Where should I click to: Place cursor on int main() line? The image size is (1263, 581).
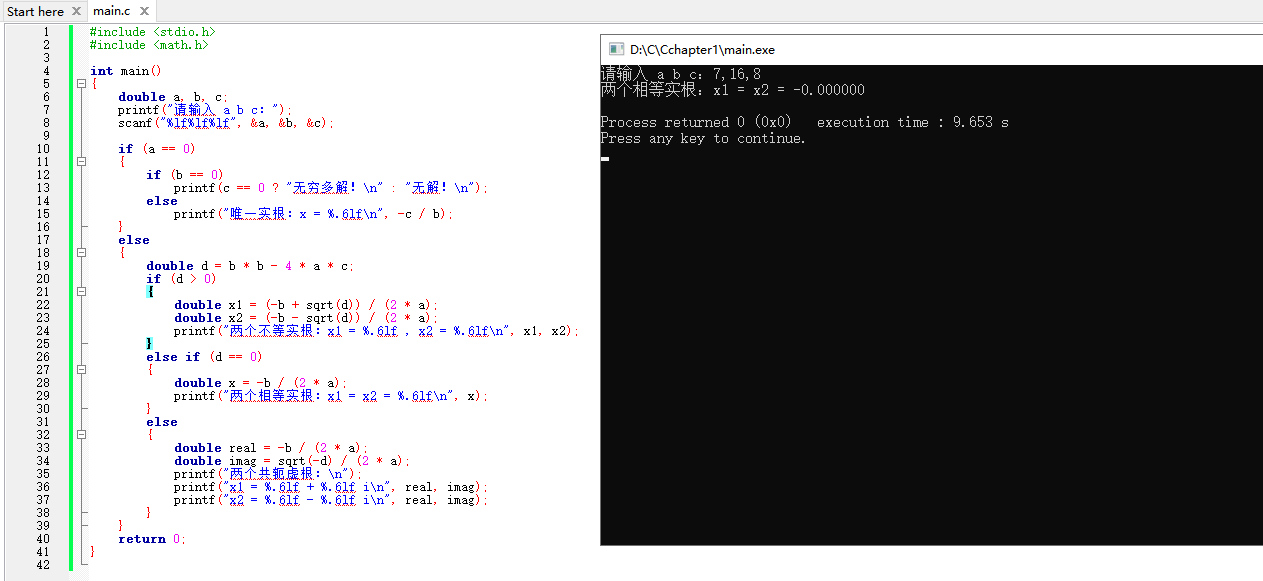point(125,71)
